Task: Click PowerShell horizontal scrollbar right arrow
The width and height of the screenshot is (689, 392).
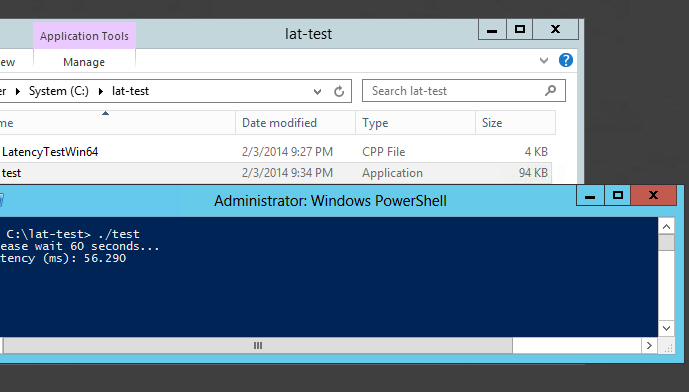Action: pos(649,346)
